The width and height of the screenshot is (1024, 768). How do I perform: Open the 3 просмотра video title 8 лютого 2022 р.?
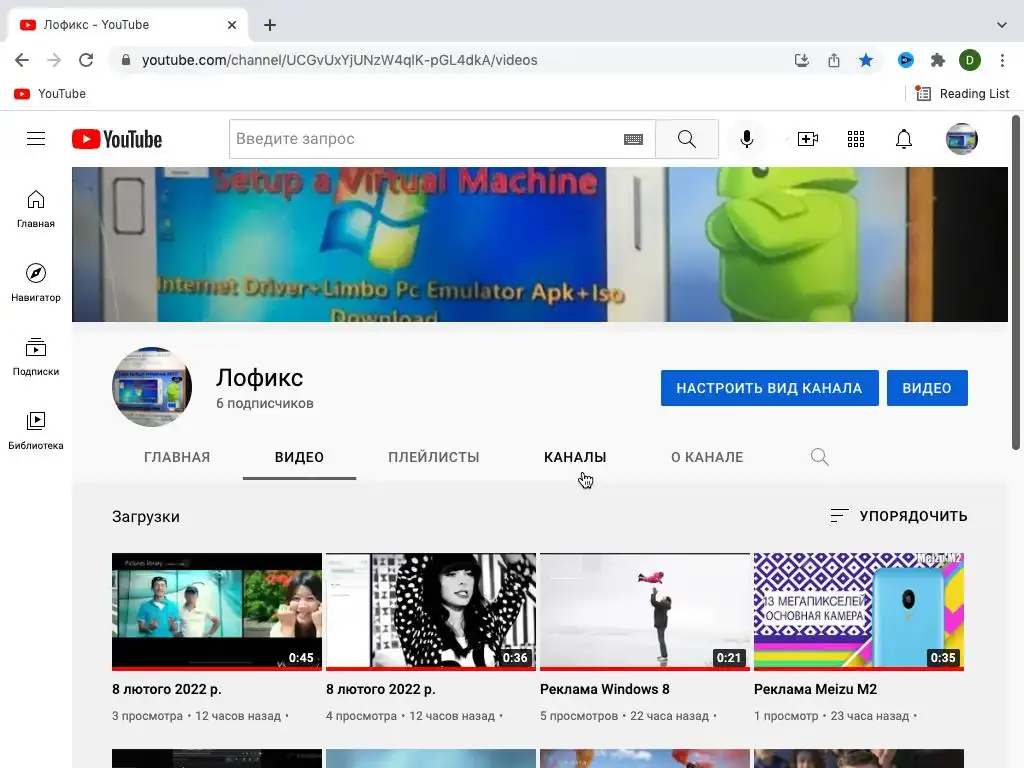[x=167, y=689]
